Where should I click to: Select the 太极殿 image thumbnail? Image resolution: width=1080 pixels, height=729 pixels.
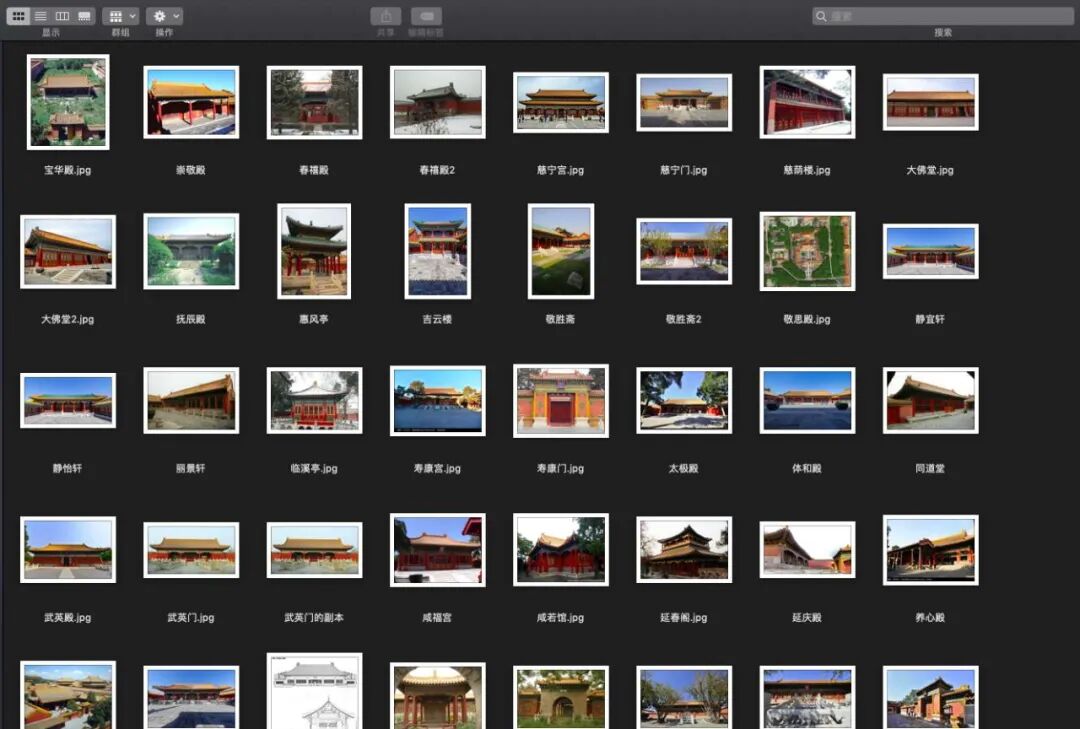click(684, 400)
